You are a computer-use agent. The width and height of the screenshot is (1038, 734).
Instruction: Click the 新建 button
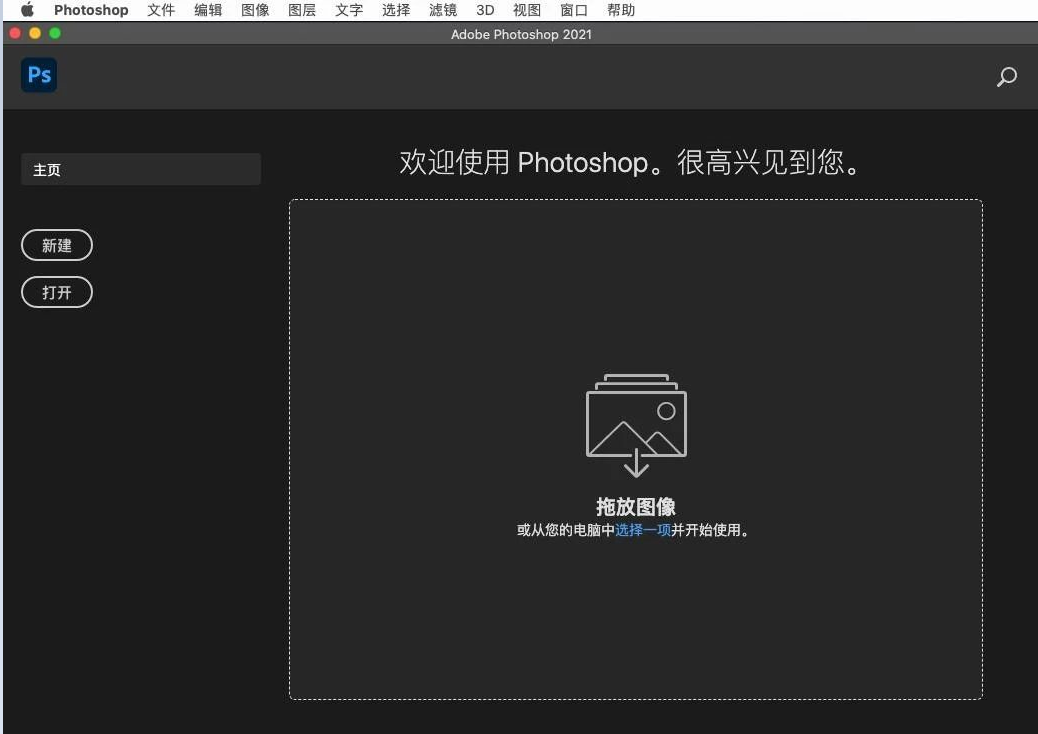click(57, 246)
